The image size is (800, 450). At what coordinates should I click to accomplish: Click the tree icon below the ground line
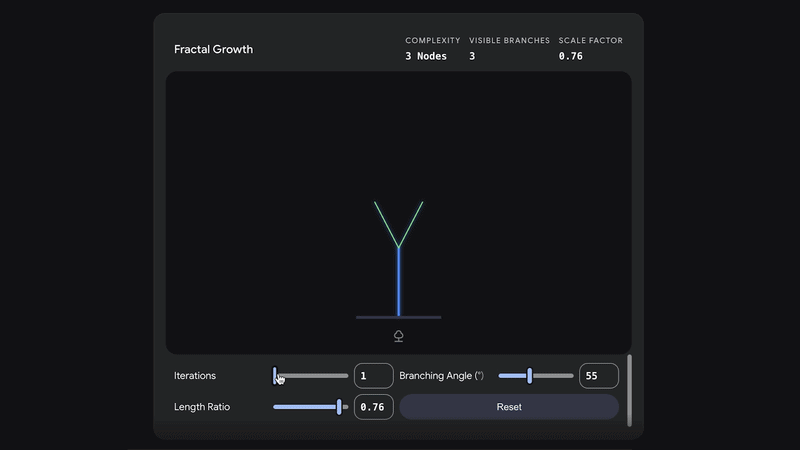pos(398,336)
